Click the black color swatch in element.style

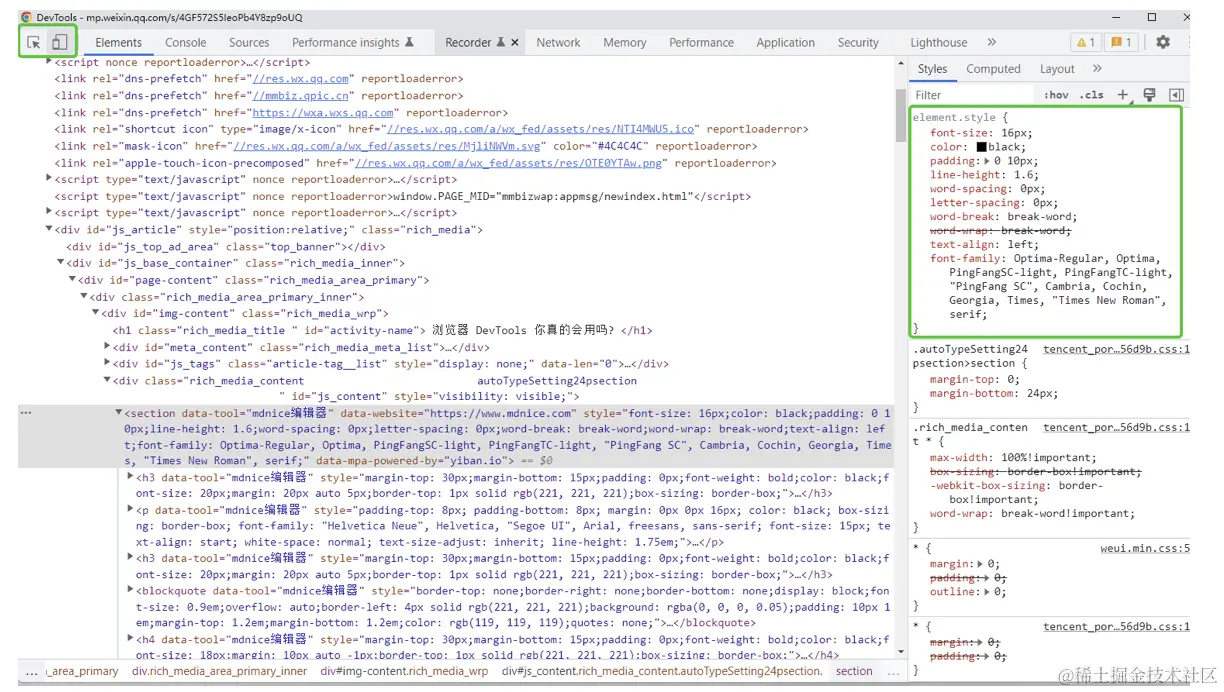coord(982,147)
